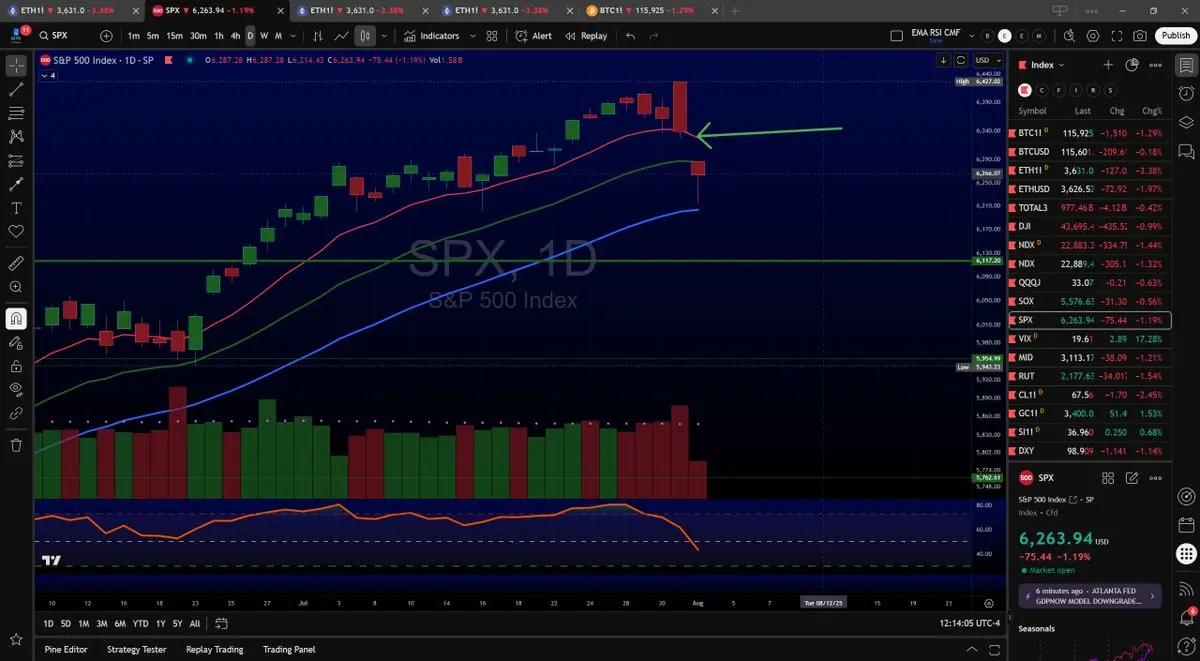Image resolution: width=1200 pixels, height=661 pixels.
Task: Toggle the R filter chip in watchlist
Action: pyautogui.click(x=1094, y=89)
